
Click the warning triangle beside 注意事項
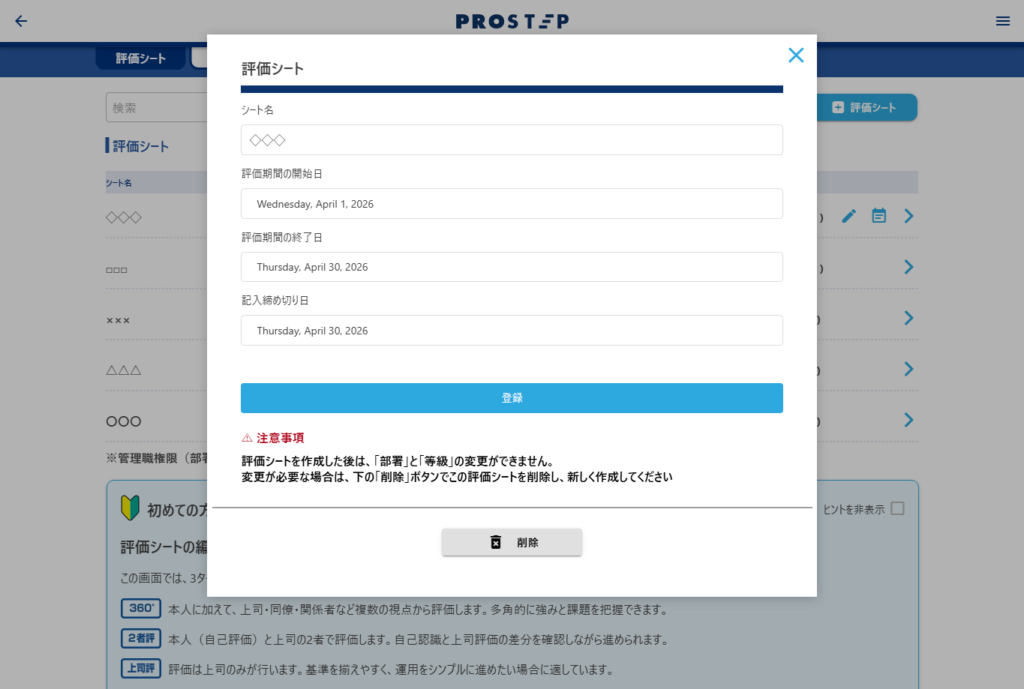pos(247,438)
